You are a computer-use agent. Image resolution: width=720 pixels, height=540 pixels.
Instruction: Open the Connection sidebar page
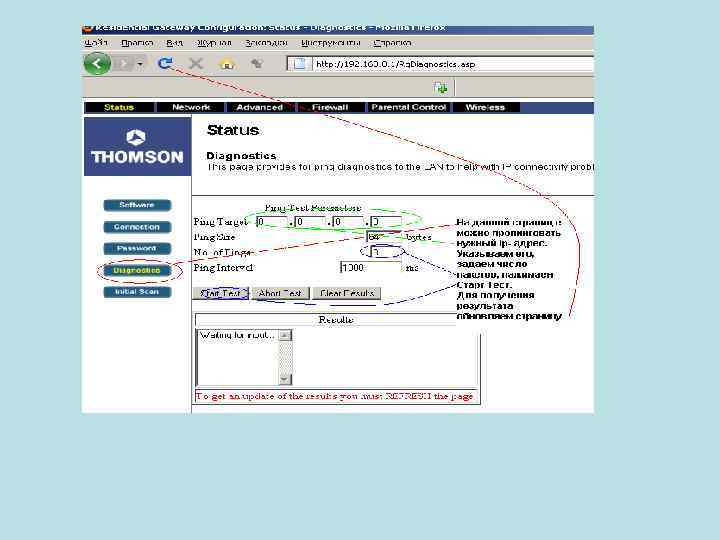137,227
